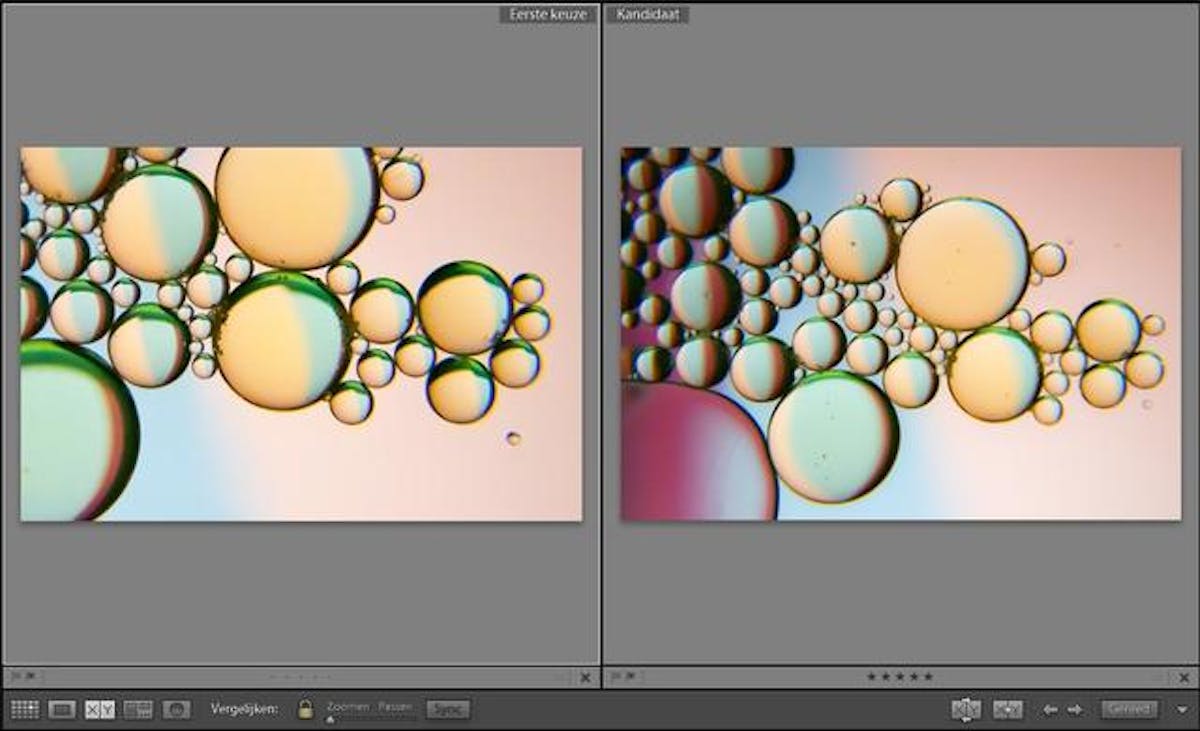Close the Kandidaat panel with X

click(x=1186, y=677)
